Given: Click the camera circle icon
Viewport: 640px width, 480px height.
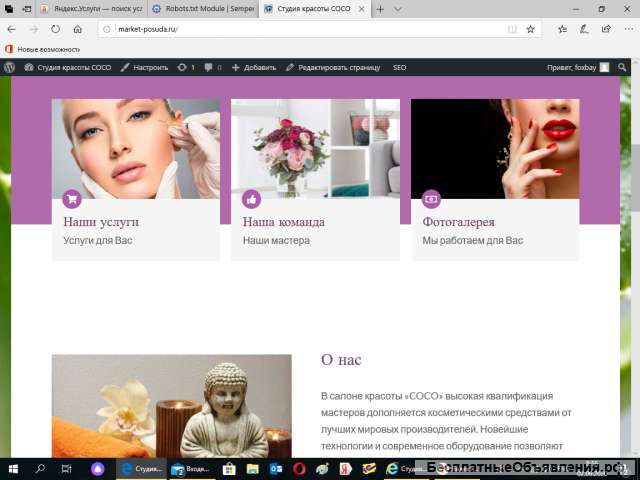Looking at the screenshot, I should 431,199.
